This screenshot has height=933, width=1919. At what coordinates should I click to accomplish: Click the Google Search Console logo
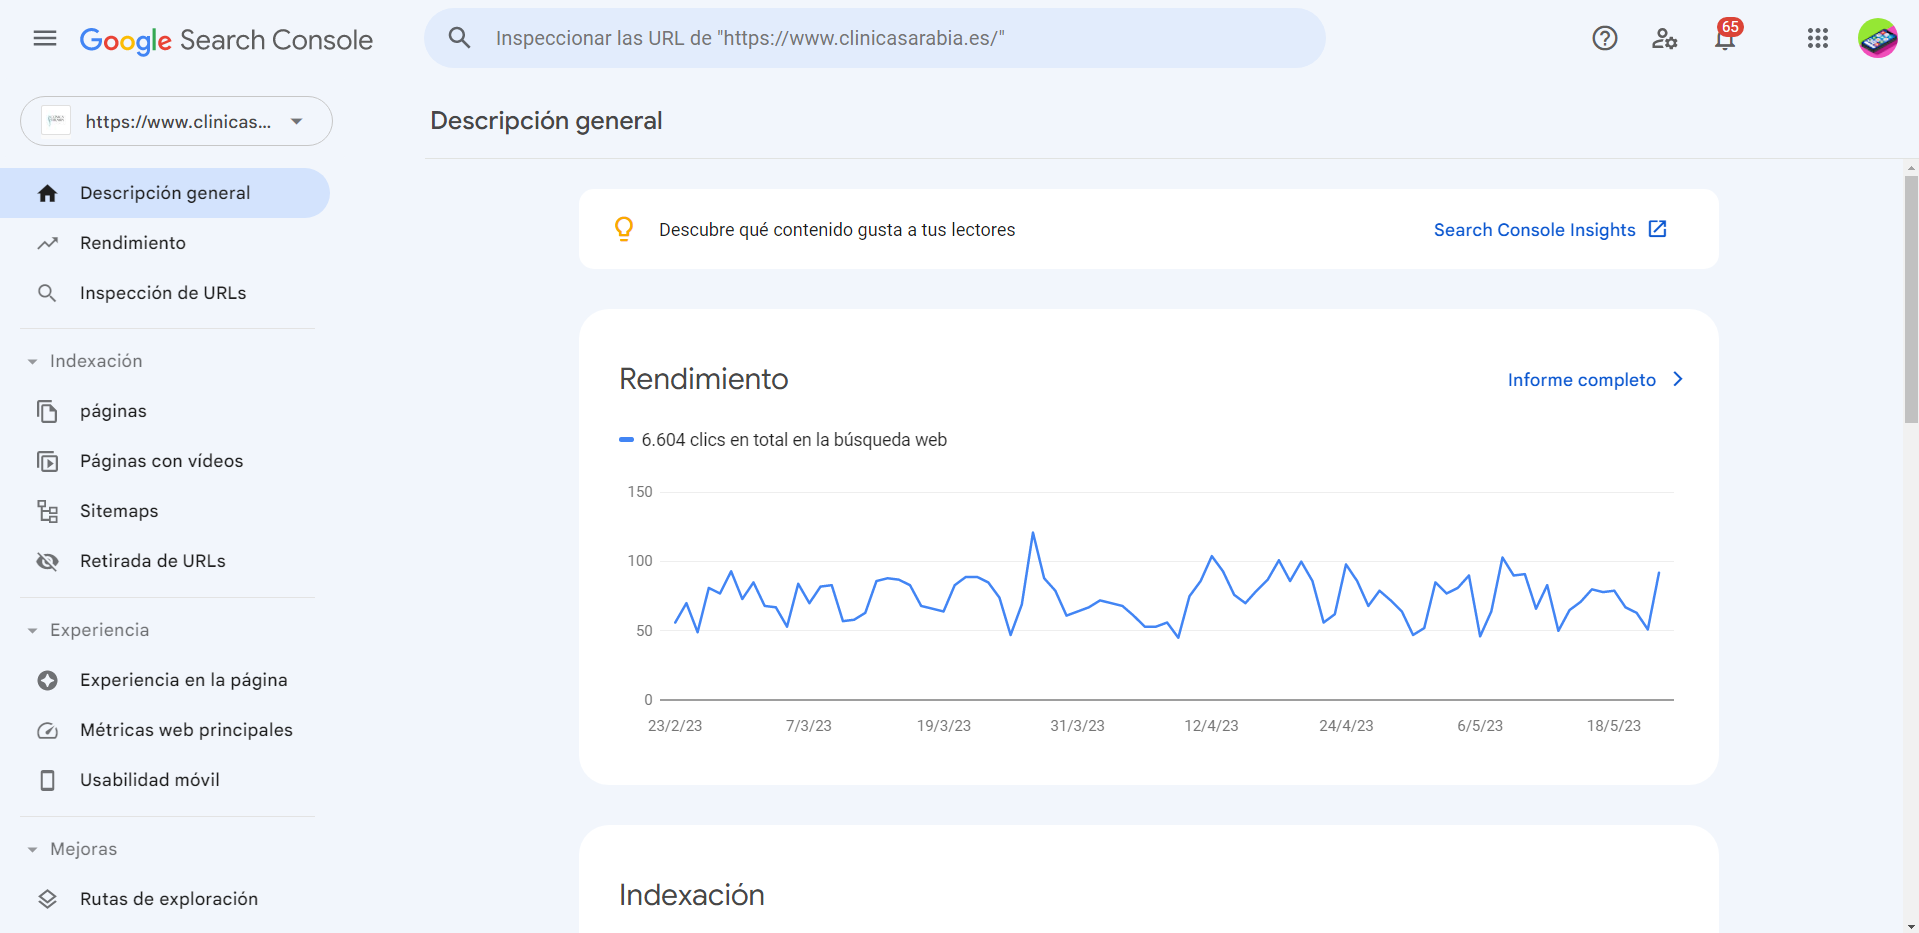(x=226, y=40)
